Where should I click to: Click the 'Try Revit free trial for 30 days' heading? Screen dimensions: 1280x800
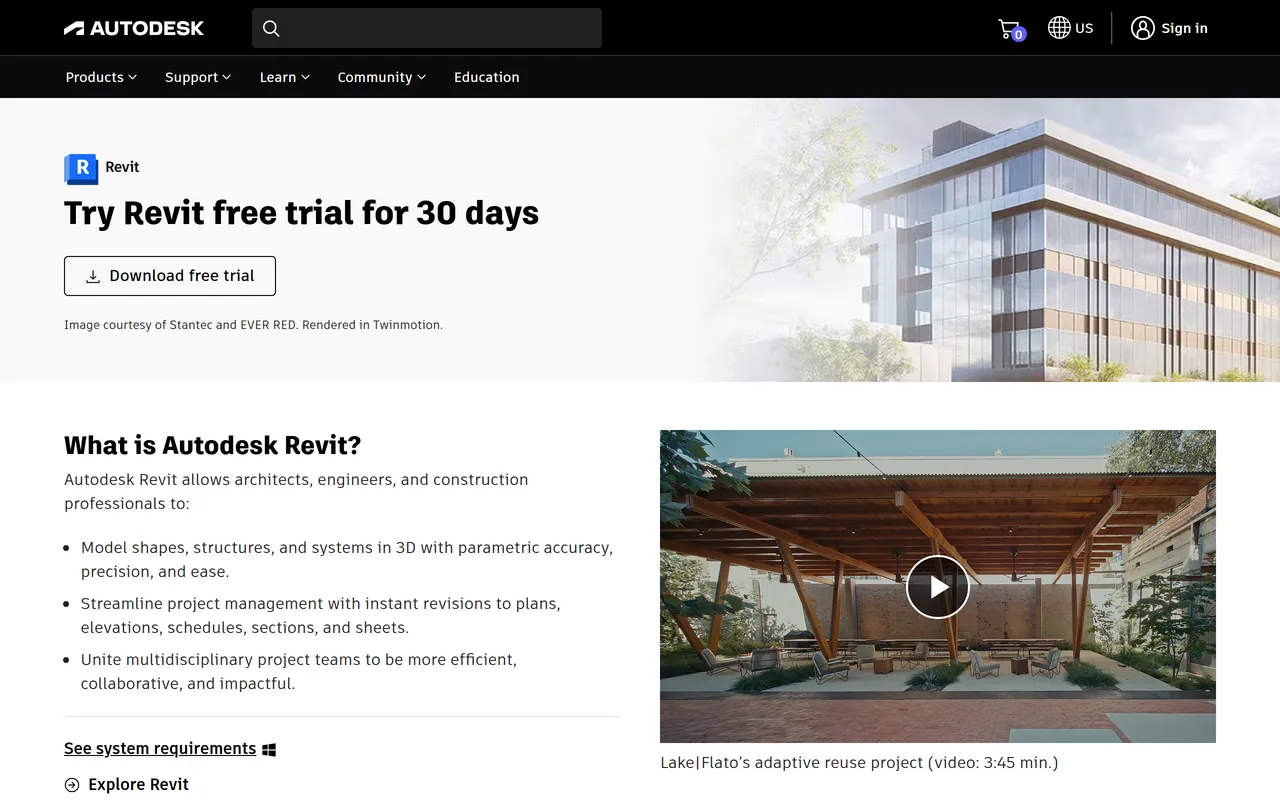[302, 213]
